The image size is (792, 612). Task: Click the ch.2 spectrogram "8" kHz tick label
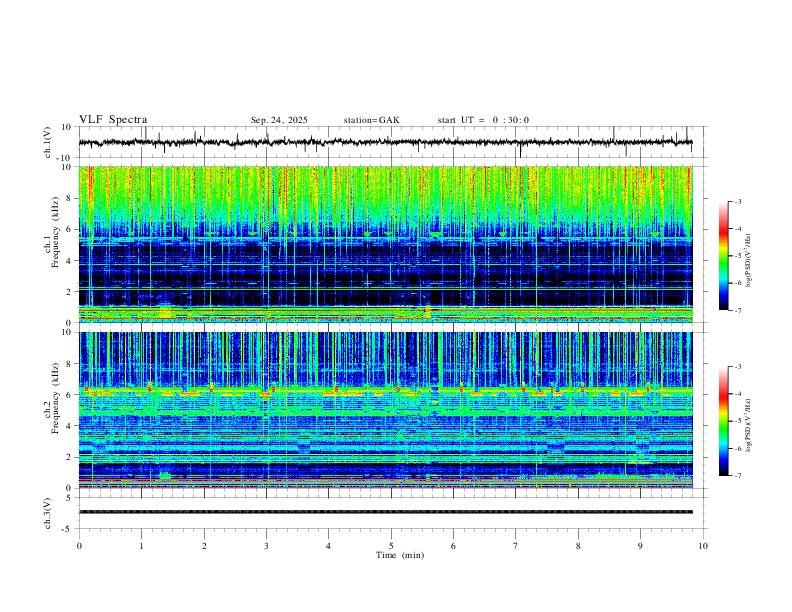71,364
